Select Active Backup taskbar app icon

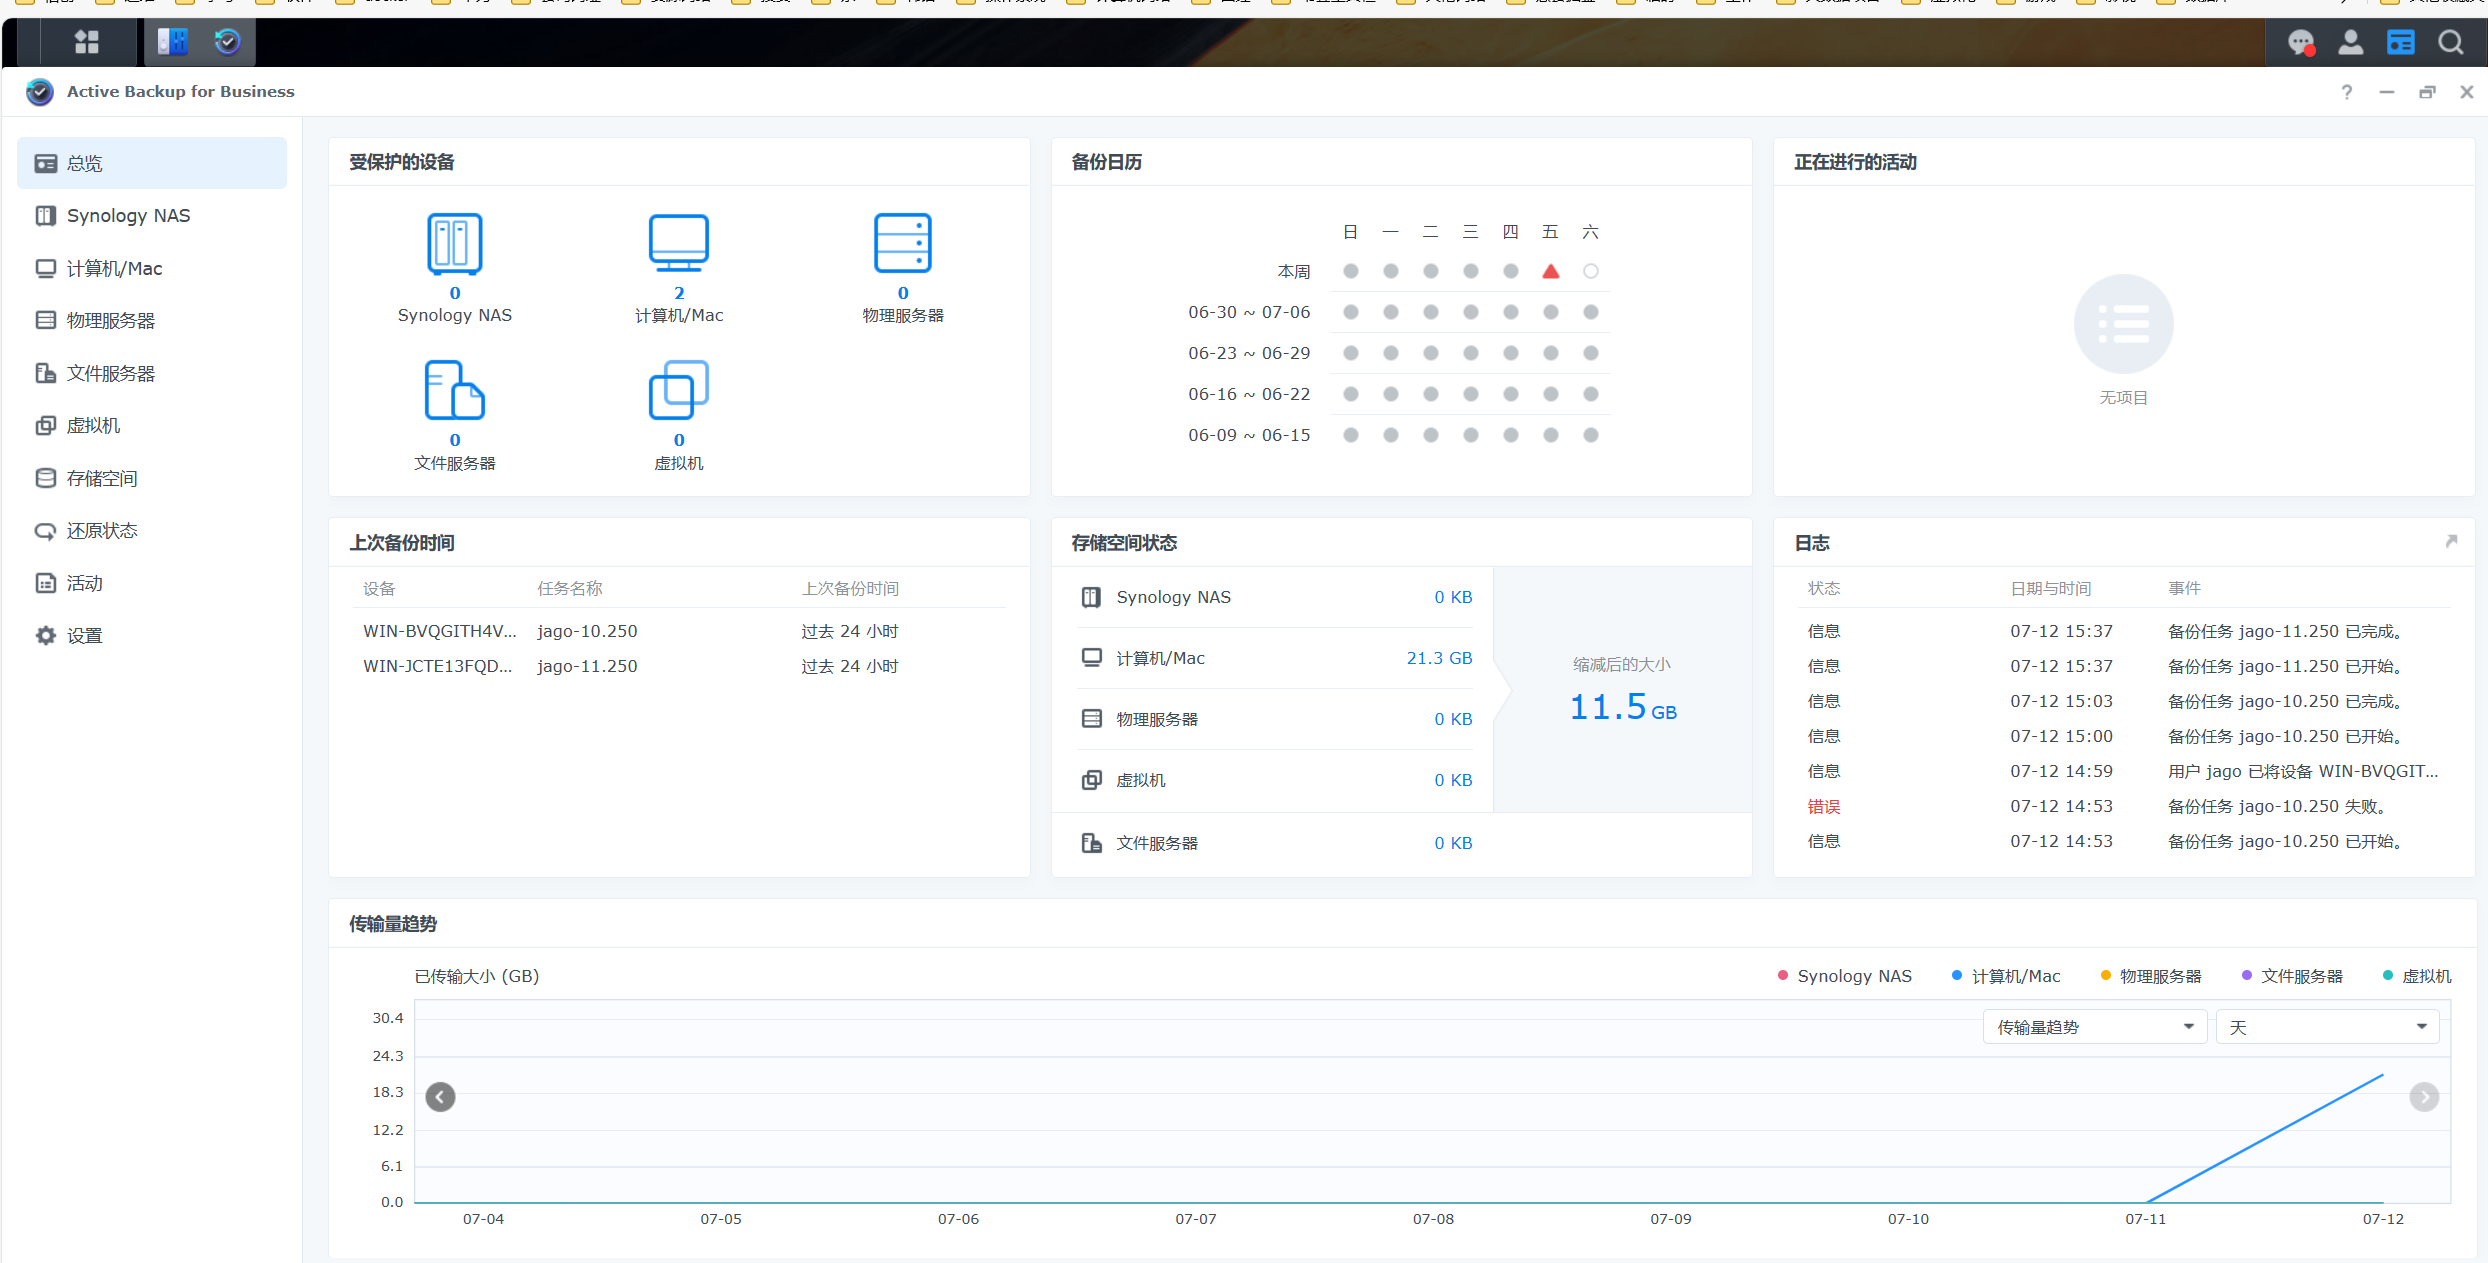click(x=228, y=41)
